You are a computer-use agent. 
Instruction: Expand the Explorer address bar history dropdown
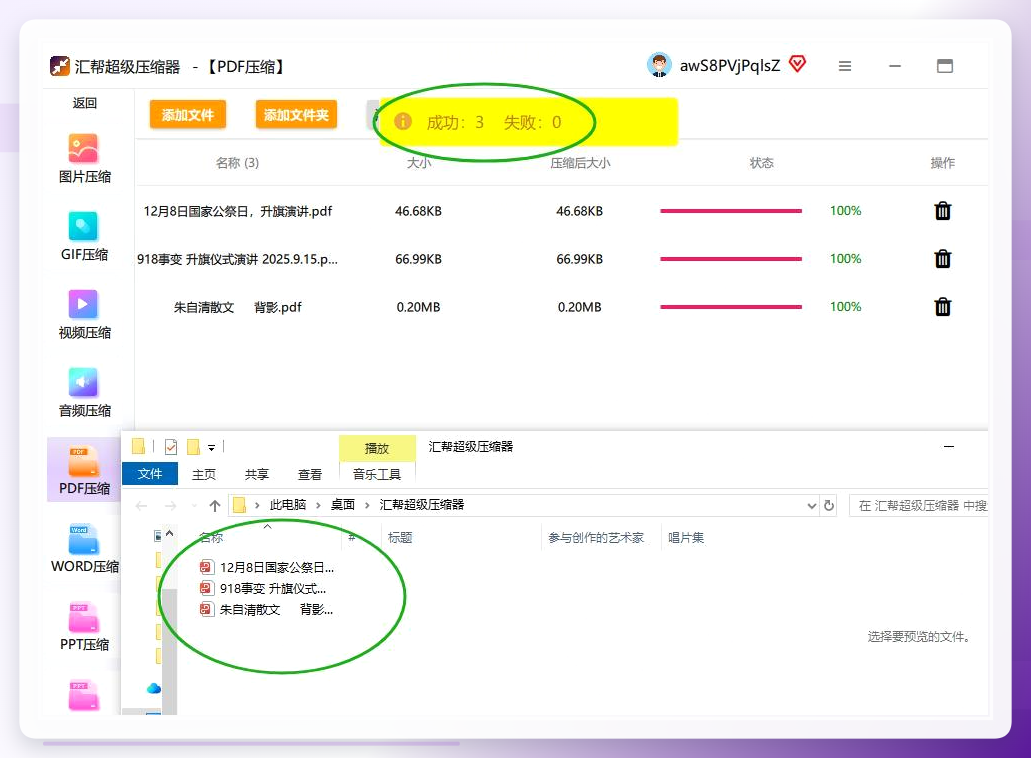tap(811, 506)
